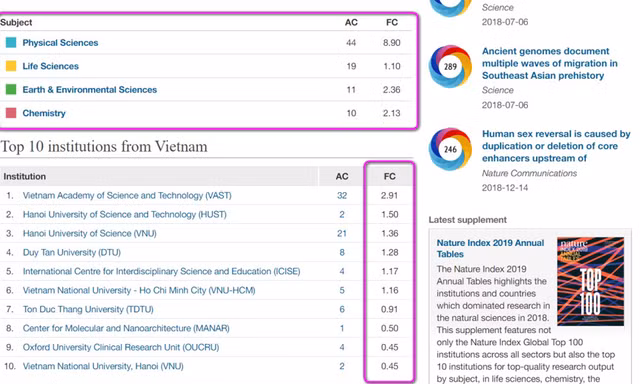Click the Top 100 supplement cover thumbnail
The width and height of the screenshot is (640, 384).
590,282
